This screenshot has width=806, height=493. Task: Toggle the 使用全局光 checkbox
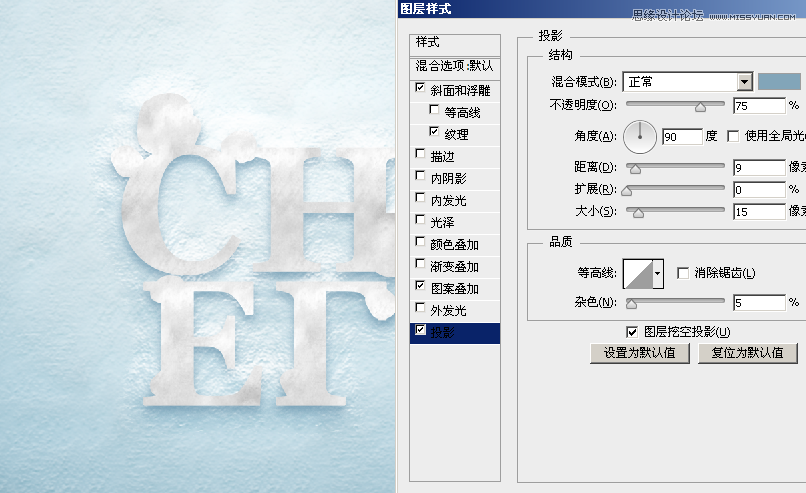tap(733, 136)
